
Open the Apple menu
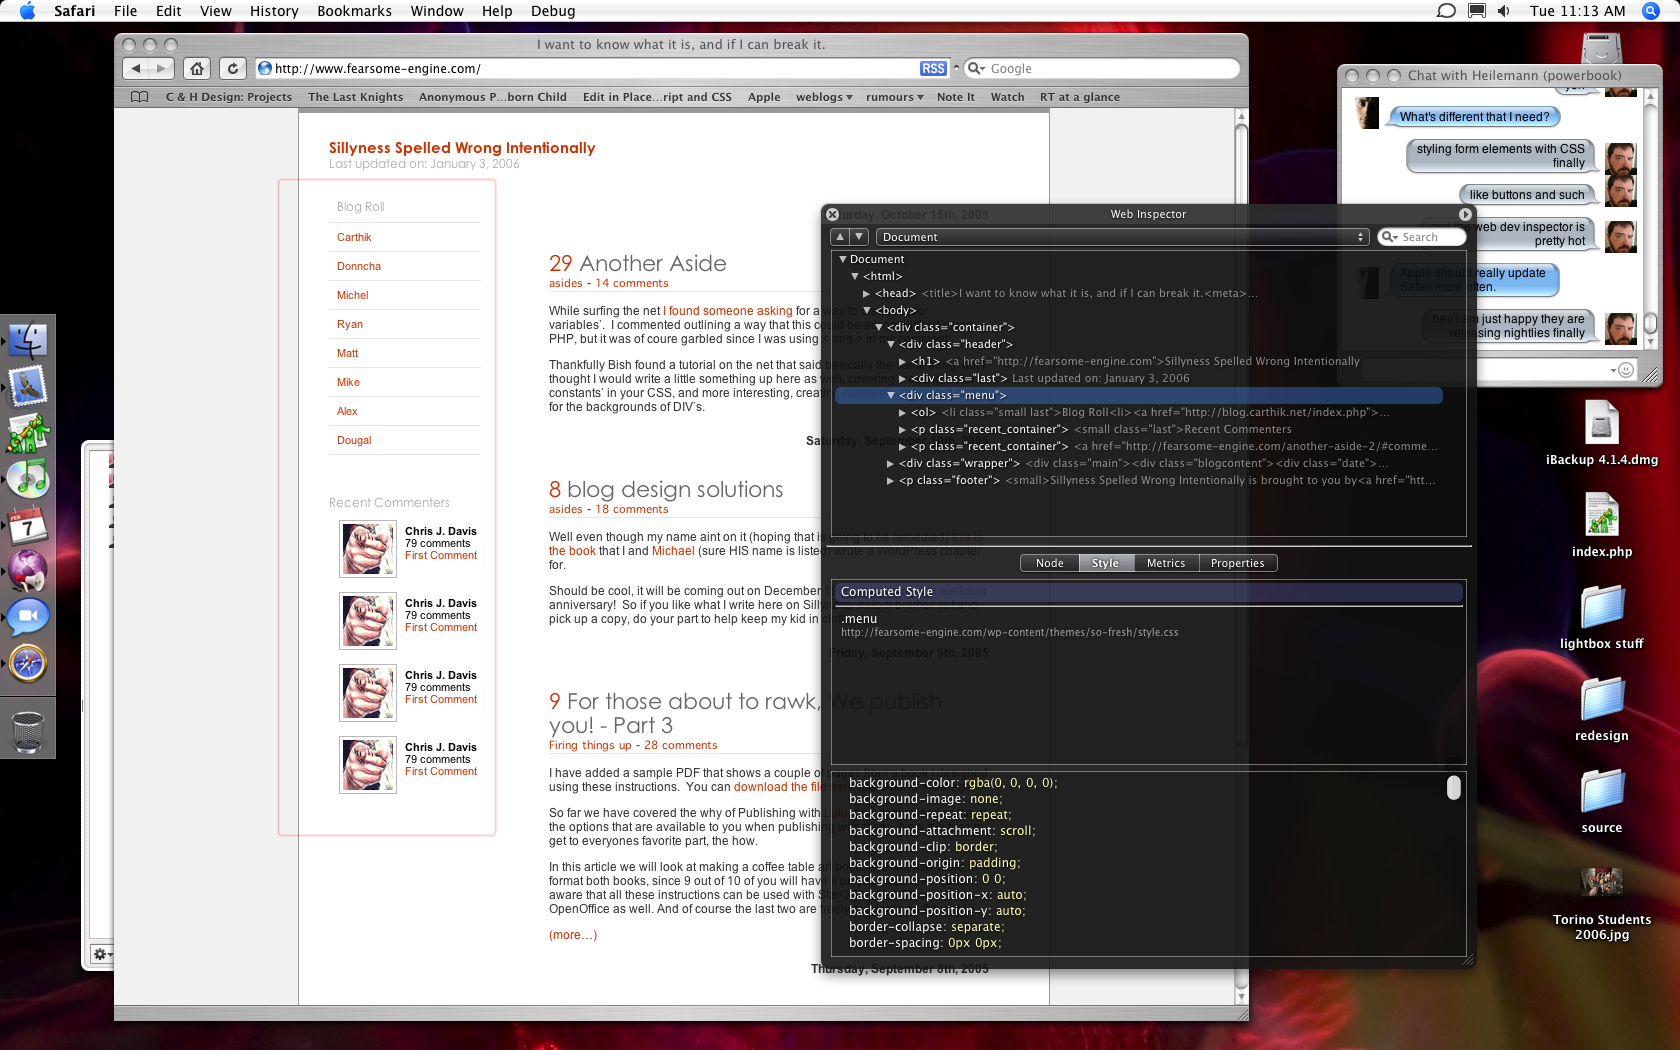27,11
